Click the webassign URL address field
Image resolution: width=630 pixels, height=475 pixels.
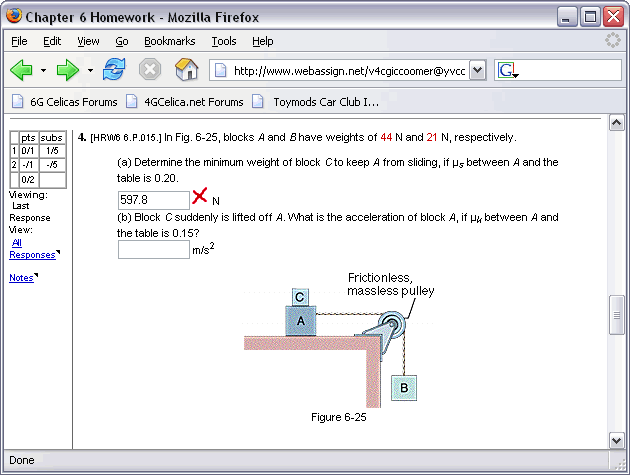(348, 70)
